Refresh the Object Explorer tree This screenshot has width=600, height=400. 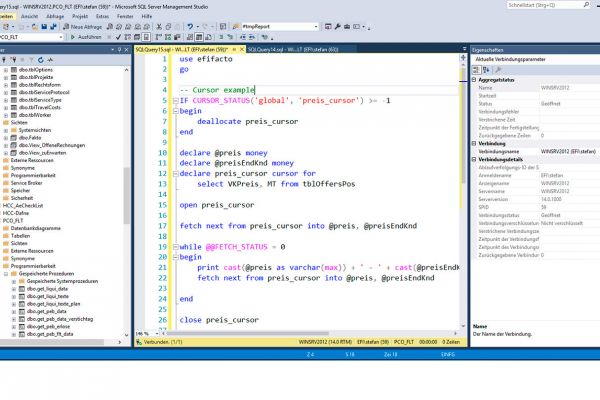[x=41, y=60]
